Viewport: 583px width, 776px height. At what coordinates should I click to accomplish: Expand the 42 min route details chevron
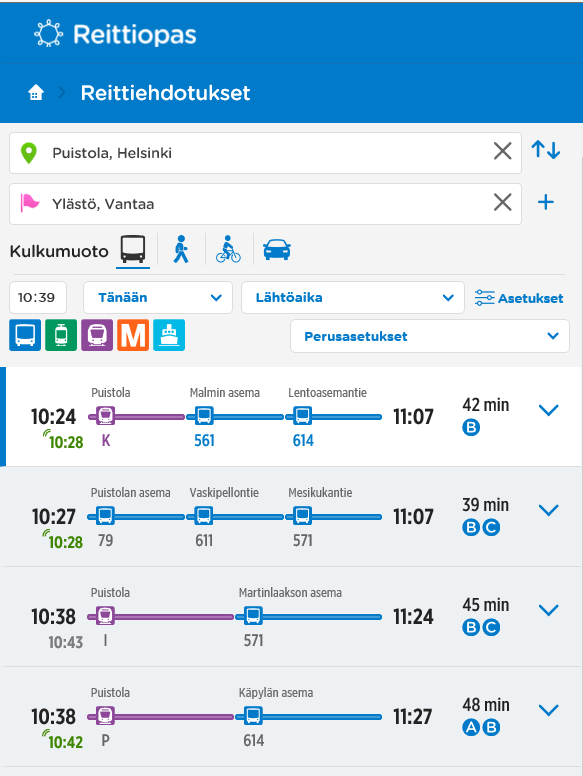point(548,410)
